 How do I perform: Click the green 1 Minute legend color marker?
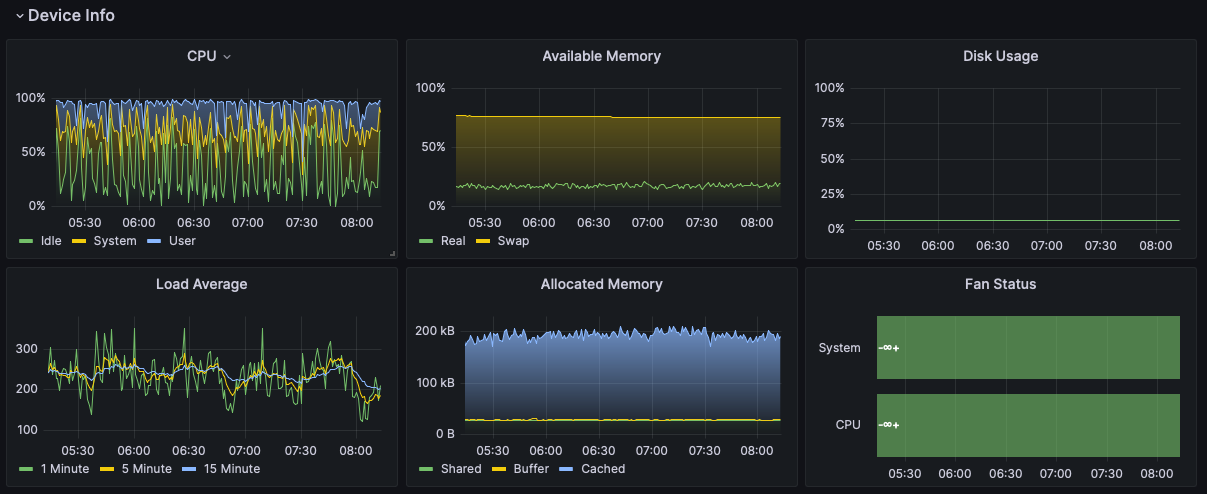click(26, 469)
